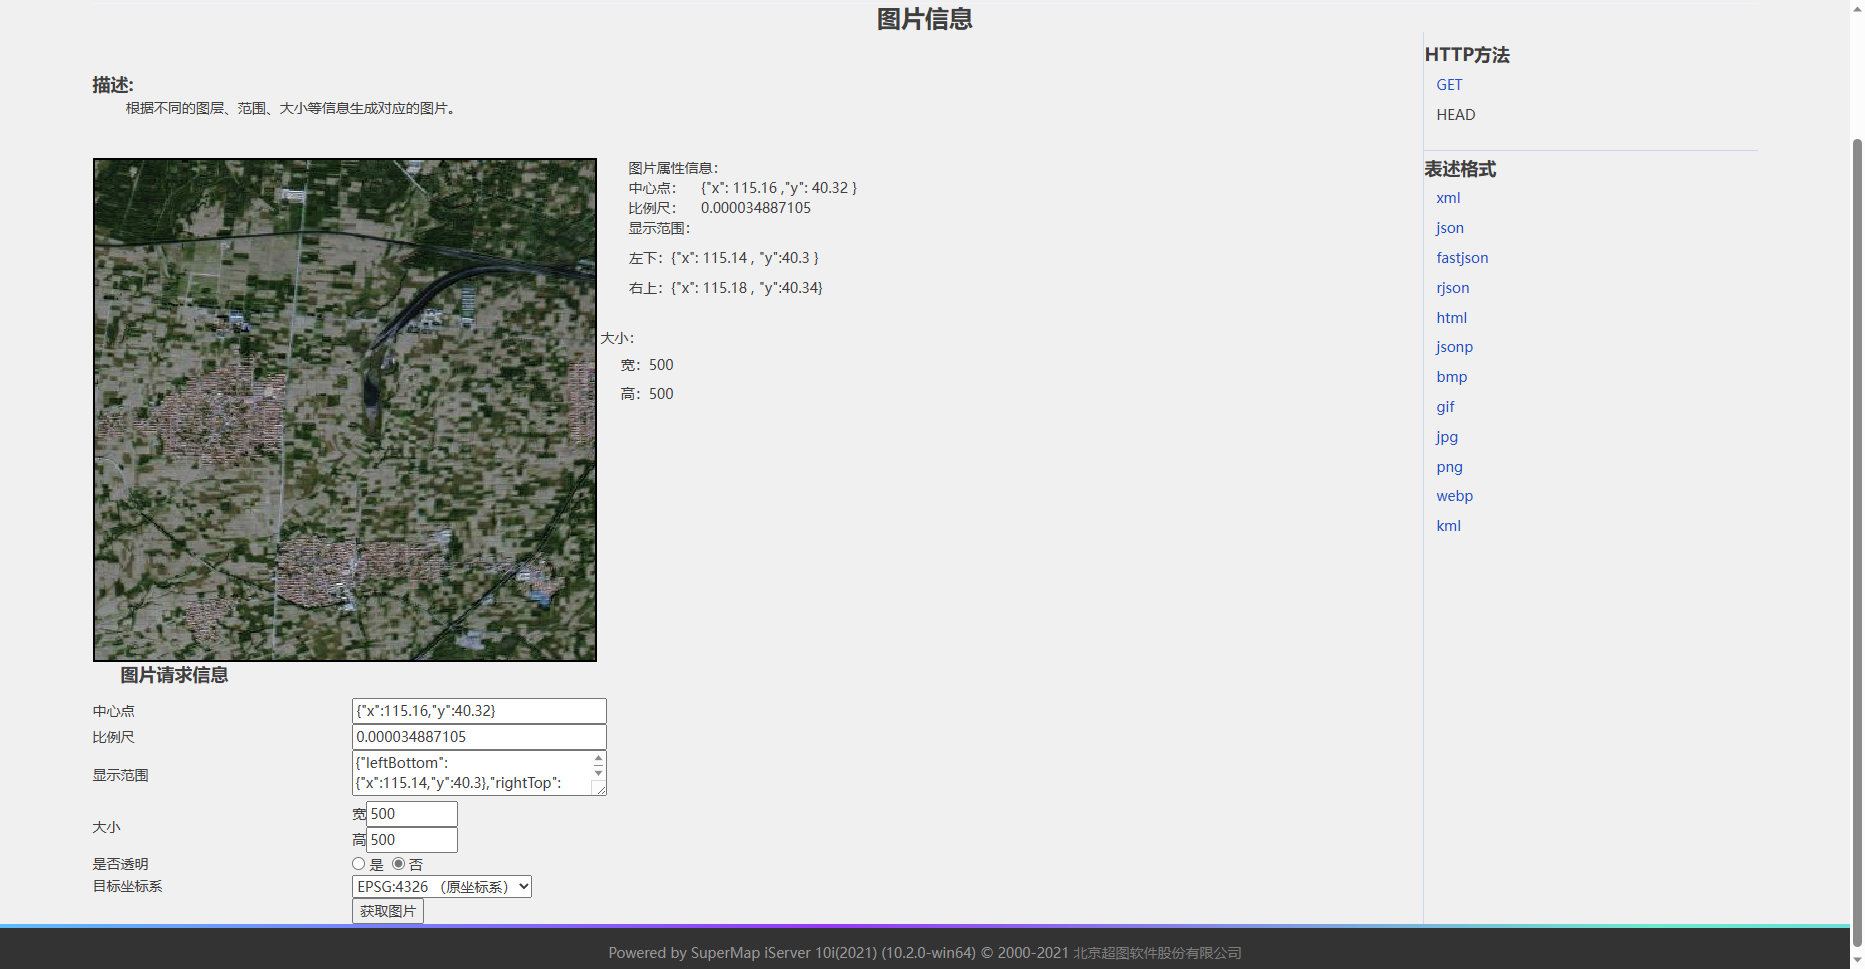Open the jsonp format link
This screenshot has height=969, width=1865.
coord(1455,347)
